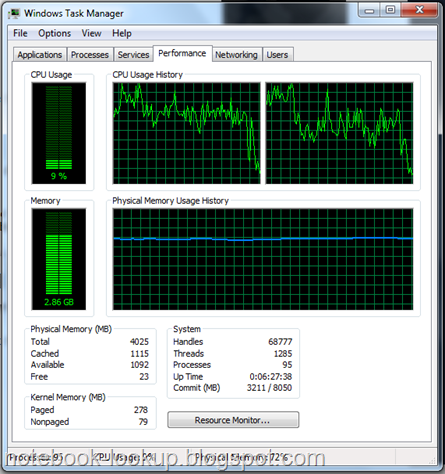Click the Total physical memory value 4025
Image resolution: width=445 pixels, height=474 pixels.
[x=139, y=342]
